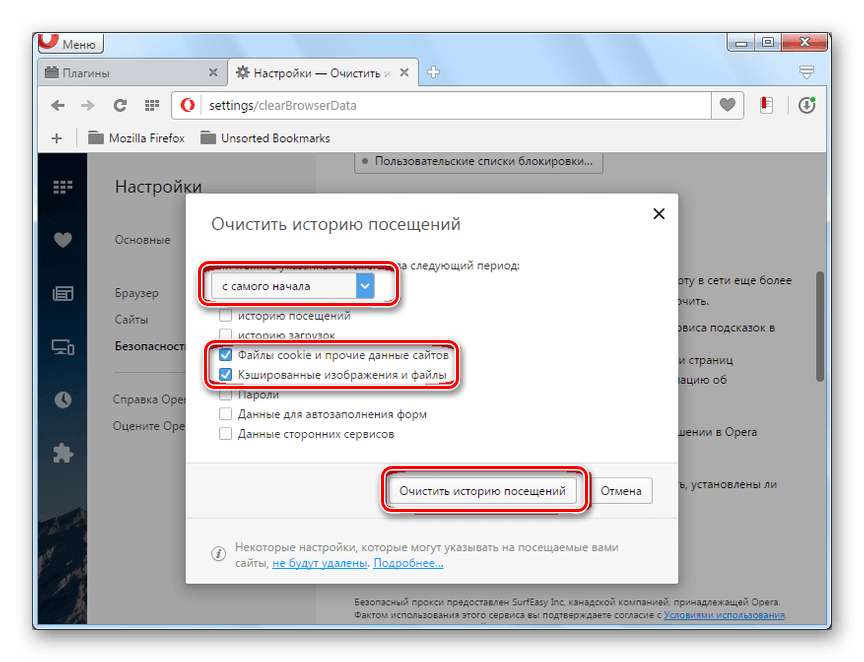This screenshot has width=864, height=662.
Task: Click the Opera logo in address bar
Action: 188,105
